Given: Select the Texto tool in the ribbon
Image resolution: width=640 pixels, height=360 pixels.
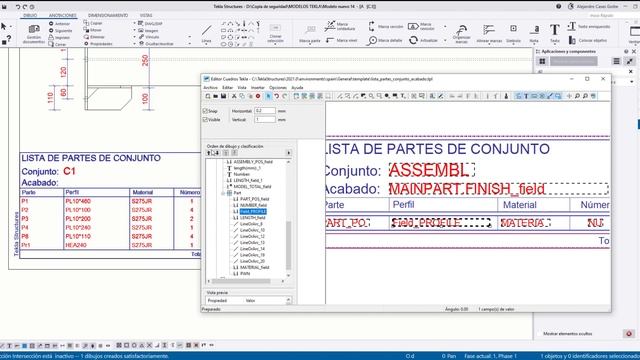Looking at the screenshot, I should [554, 33].
